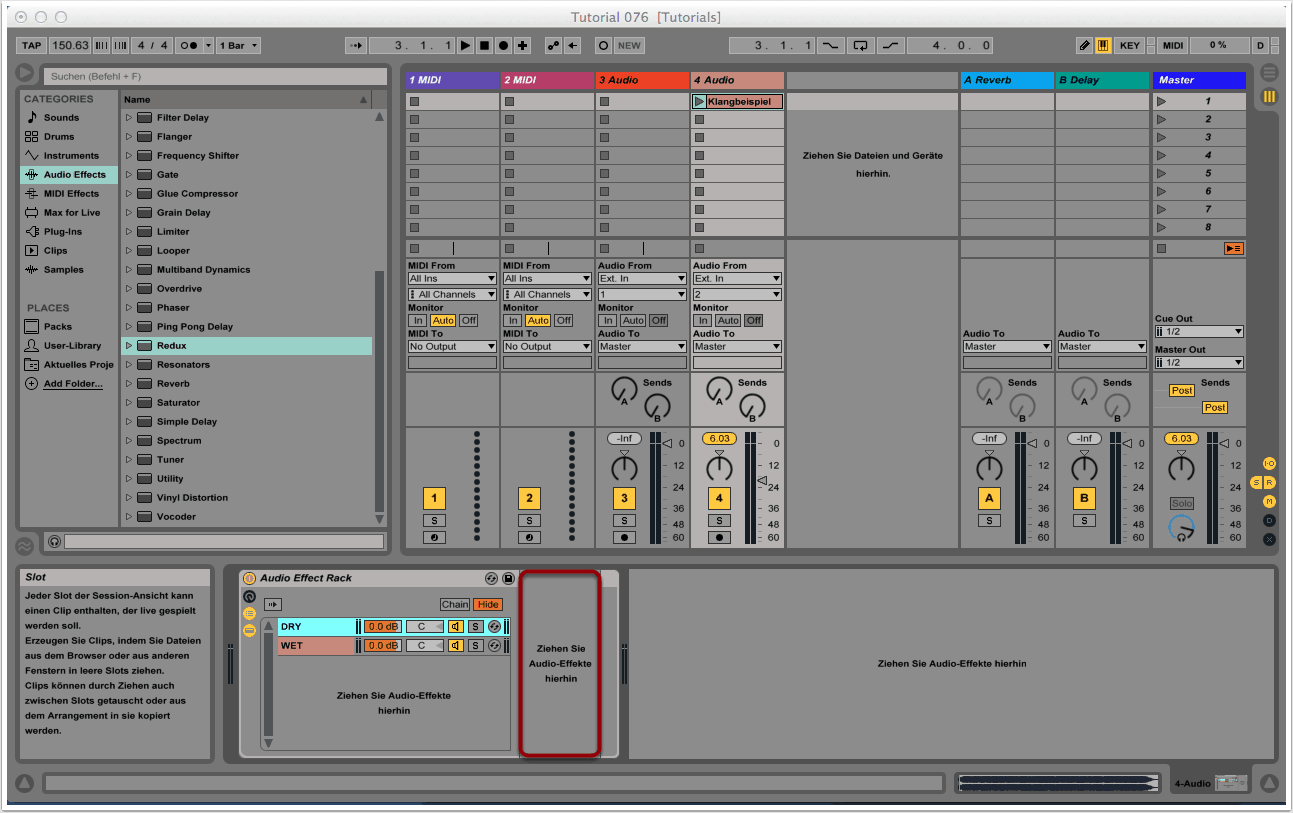Expand the Redux effect folder

click(x=129, y=346)
